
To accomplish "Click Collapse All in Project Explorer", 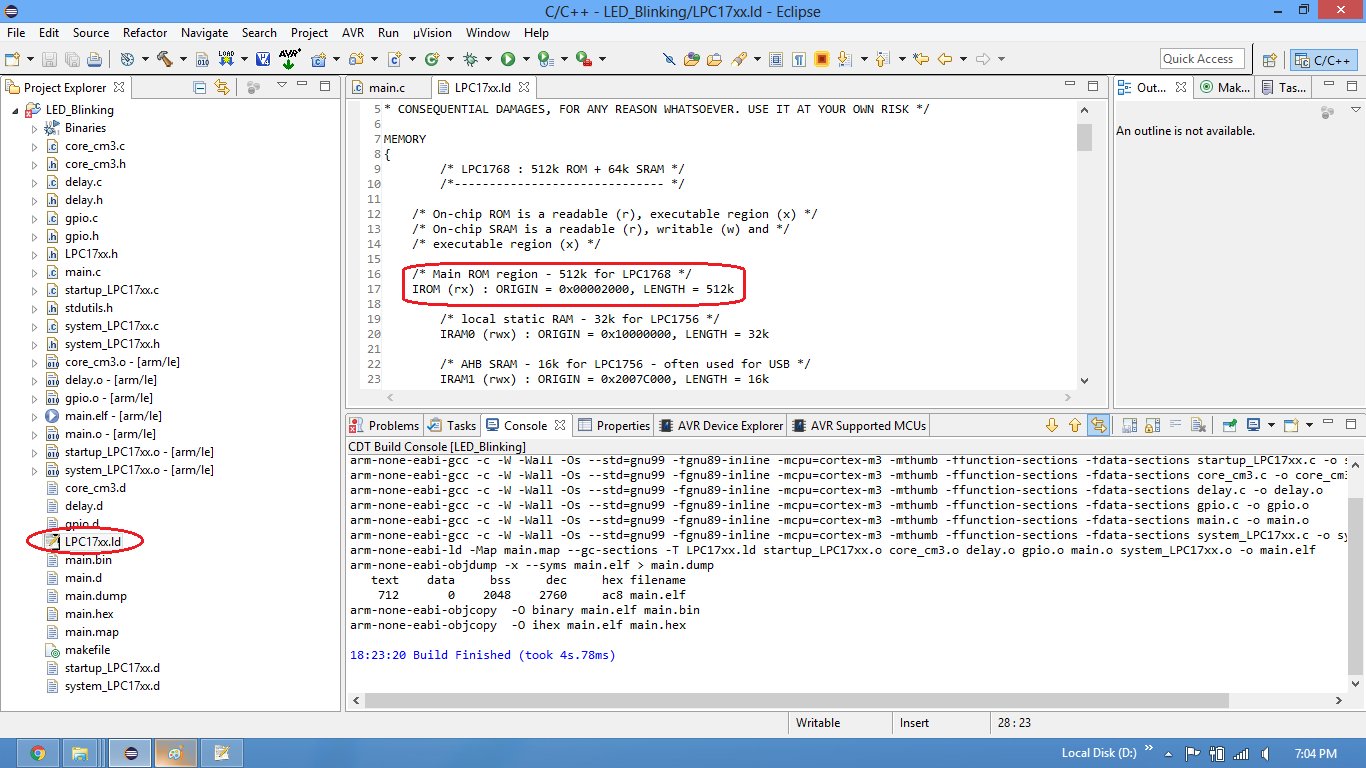I will [x=200, y=87].
